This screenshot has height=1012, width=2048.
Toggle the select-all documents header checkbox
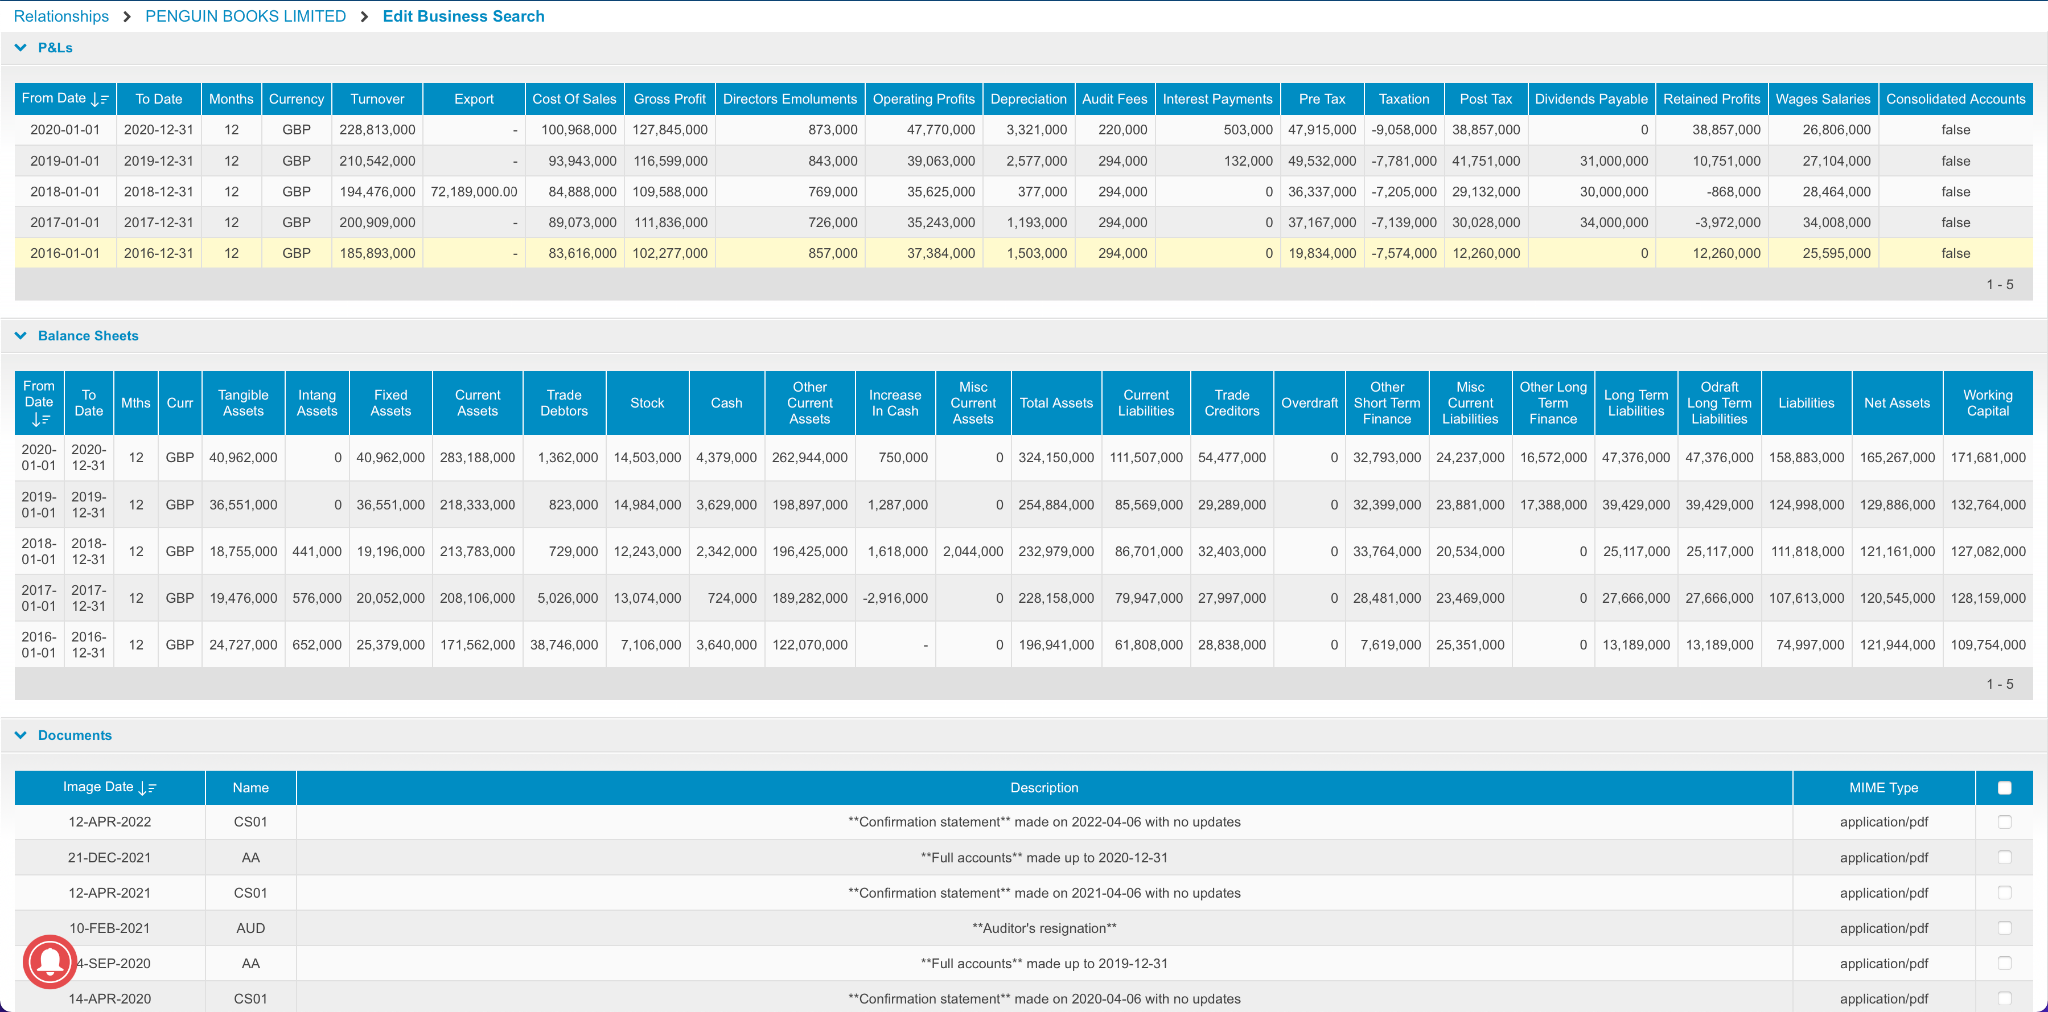pos(2004,788)
